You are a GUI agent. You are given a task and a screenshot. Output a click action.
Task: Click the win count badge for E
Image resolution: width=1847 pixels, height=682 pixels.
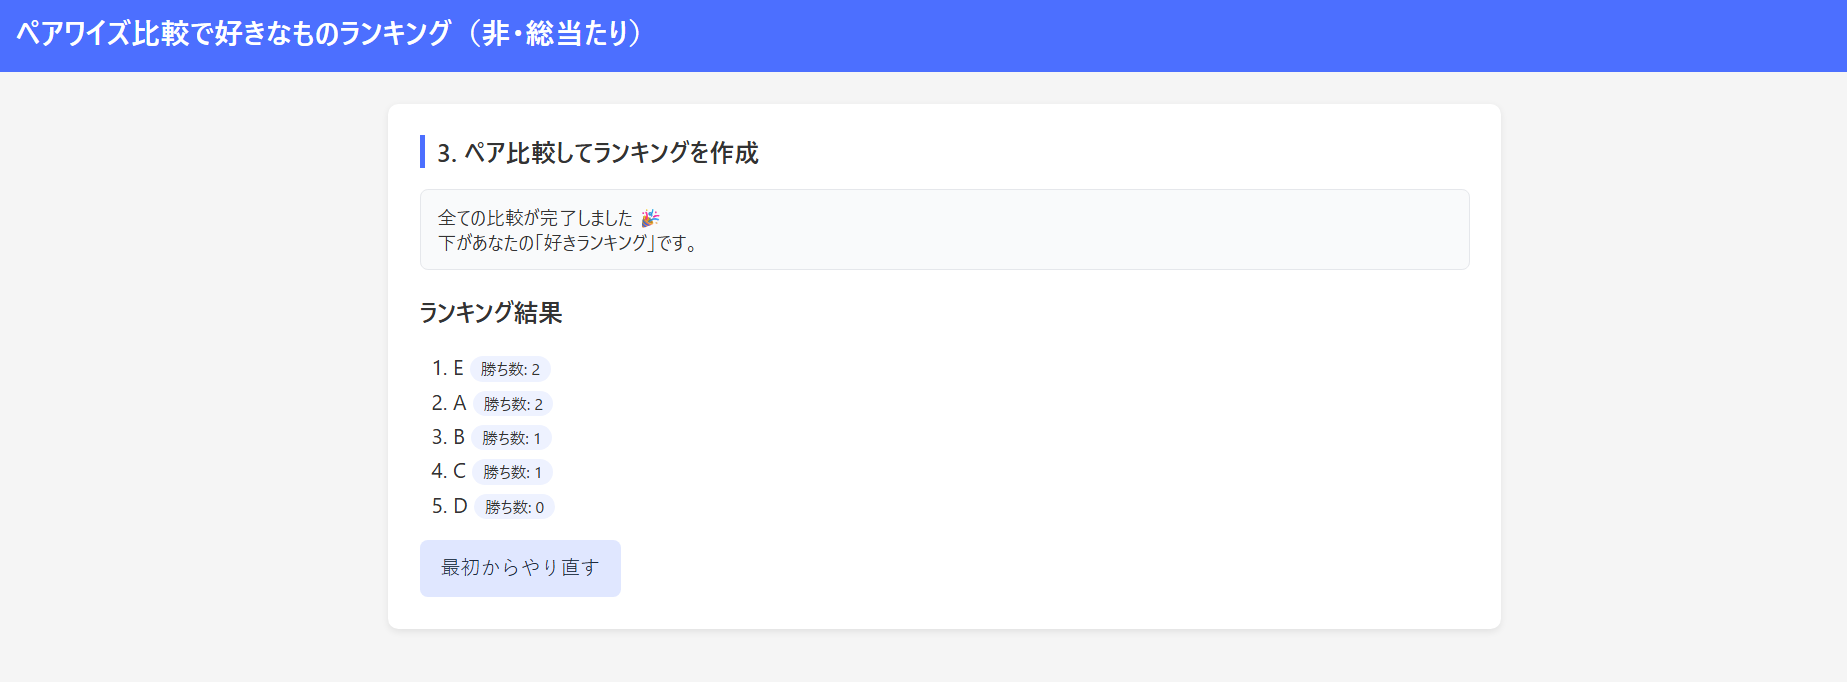click(510, 369)
